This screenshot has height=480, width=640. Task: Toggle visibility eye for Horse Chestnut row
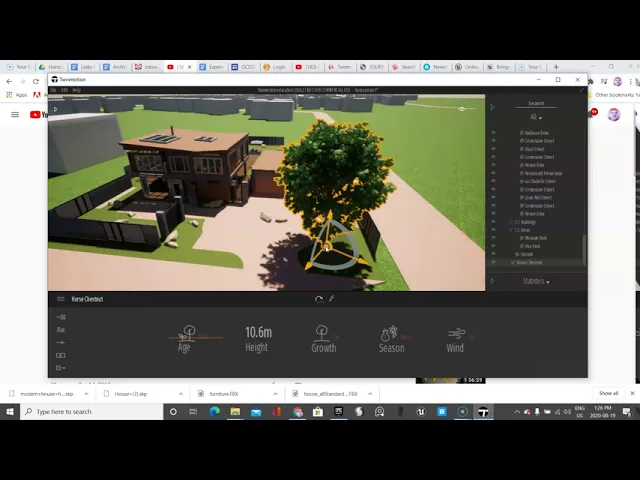click(x=493, y=262)
